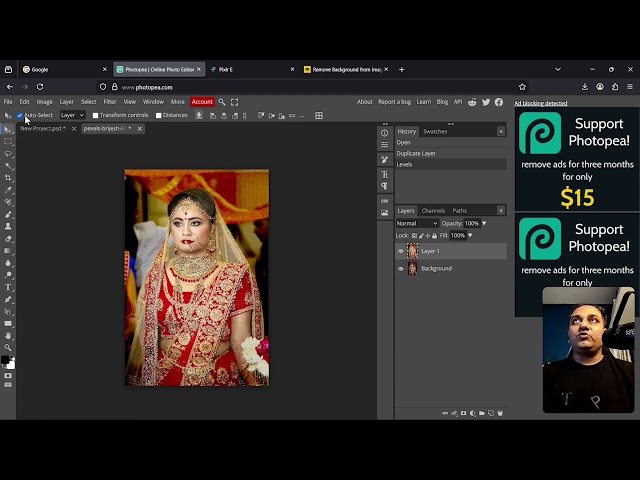Viewport: 640px width, 480px height.
Task: Open the search magnifier in menu bar
Action: (x=222, y=102)
